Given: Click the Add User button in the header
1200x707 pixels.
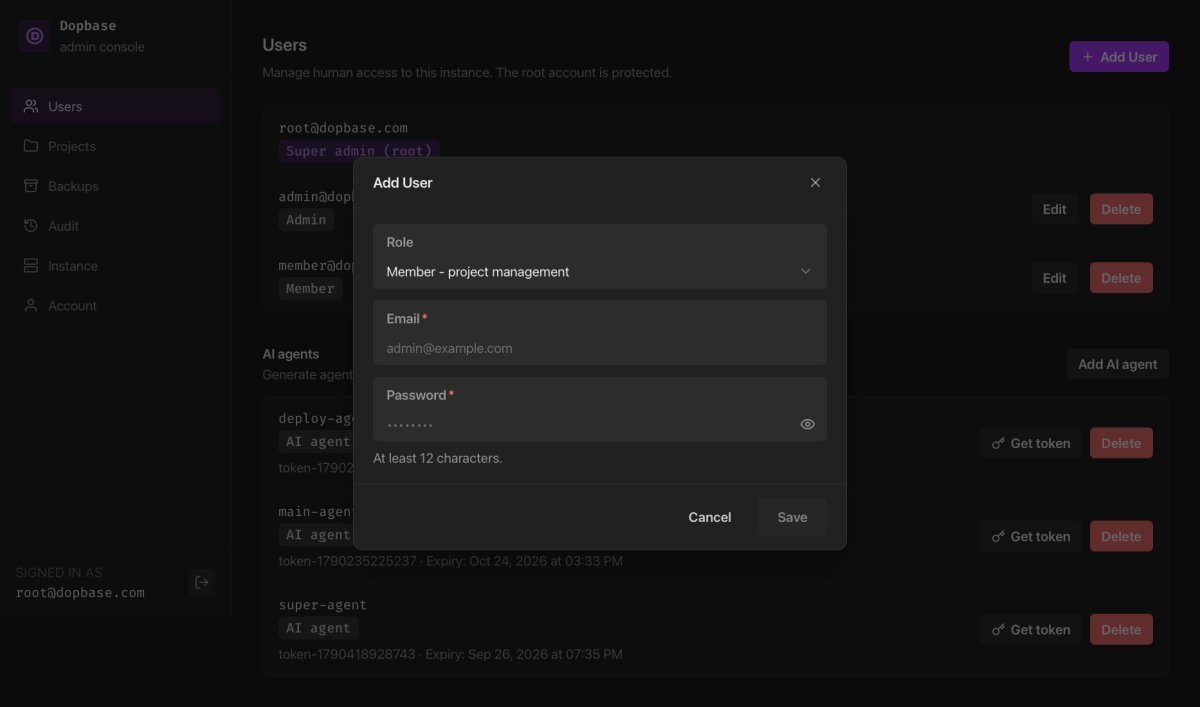Looking at the screenshot, I should (x=1119, y=57).
